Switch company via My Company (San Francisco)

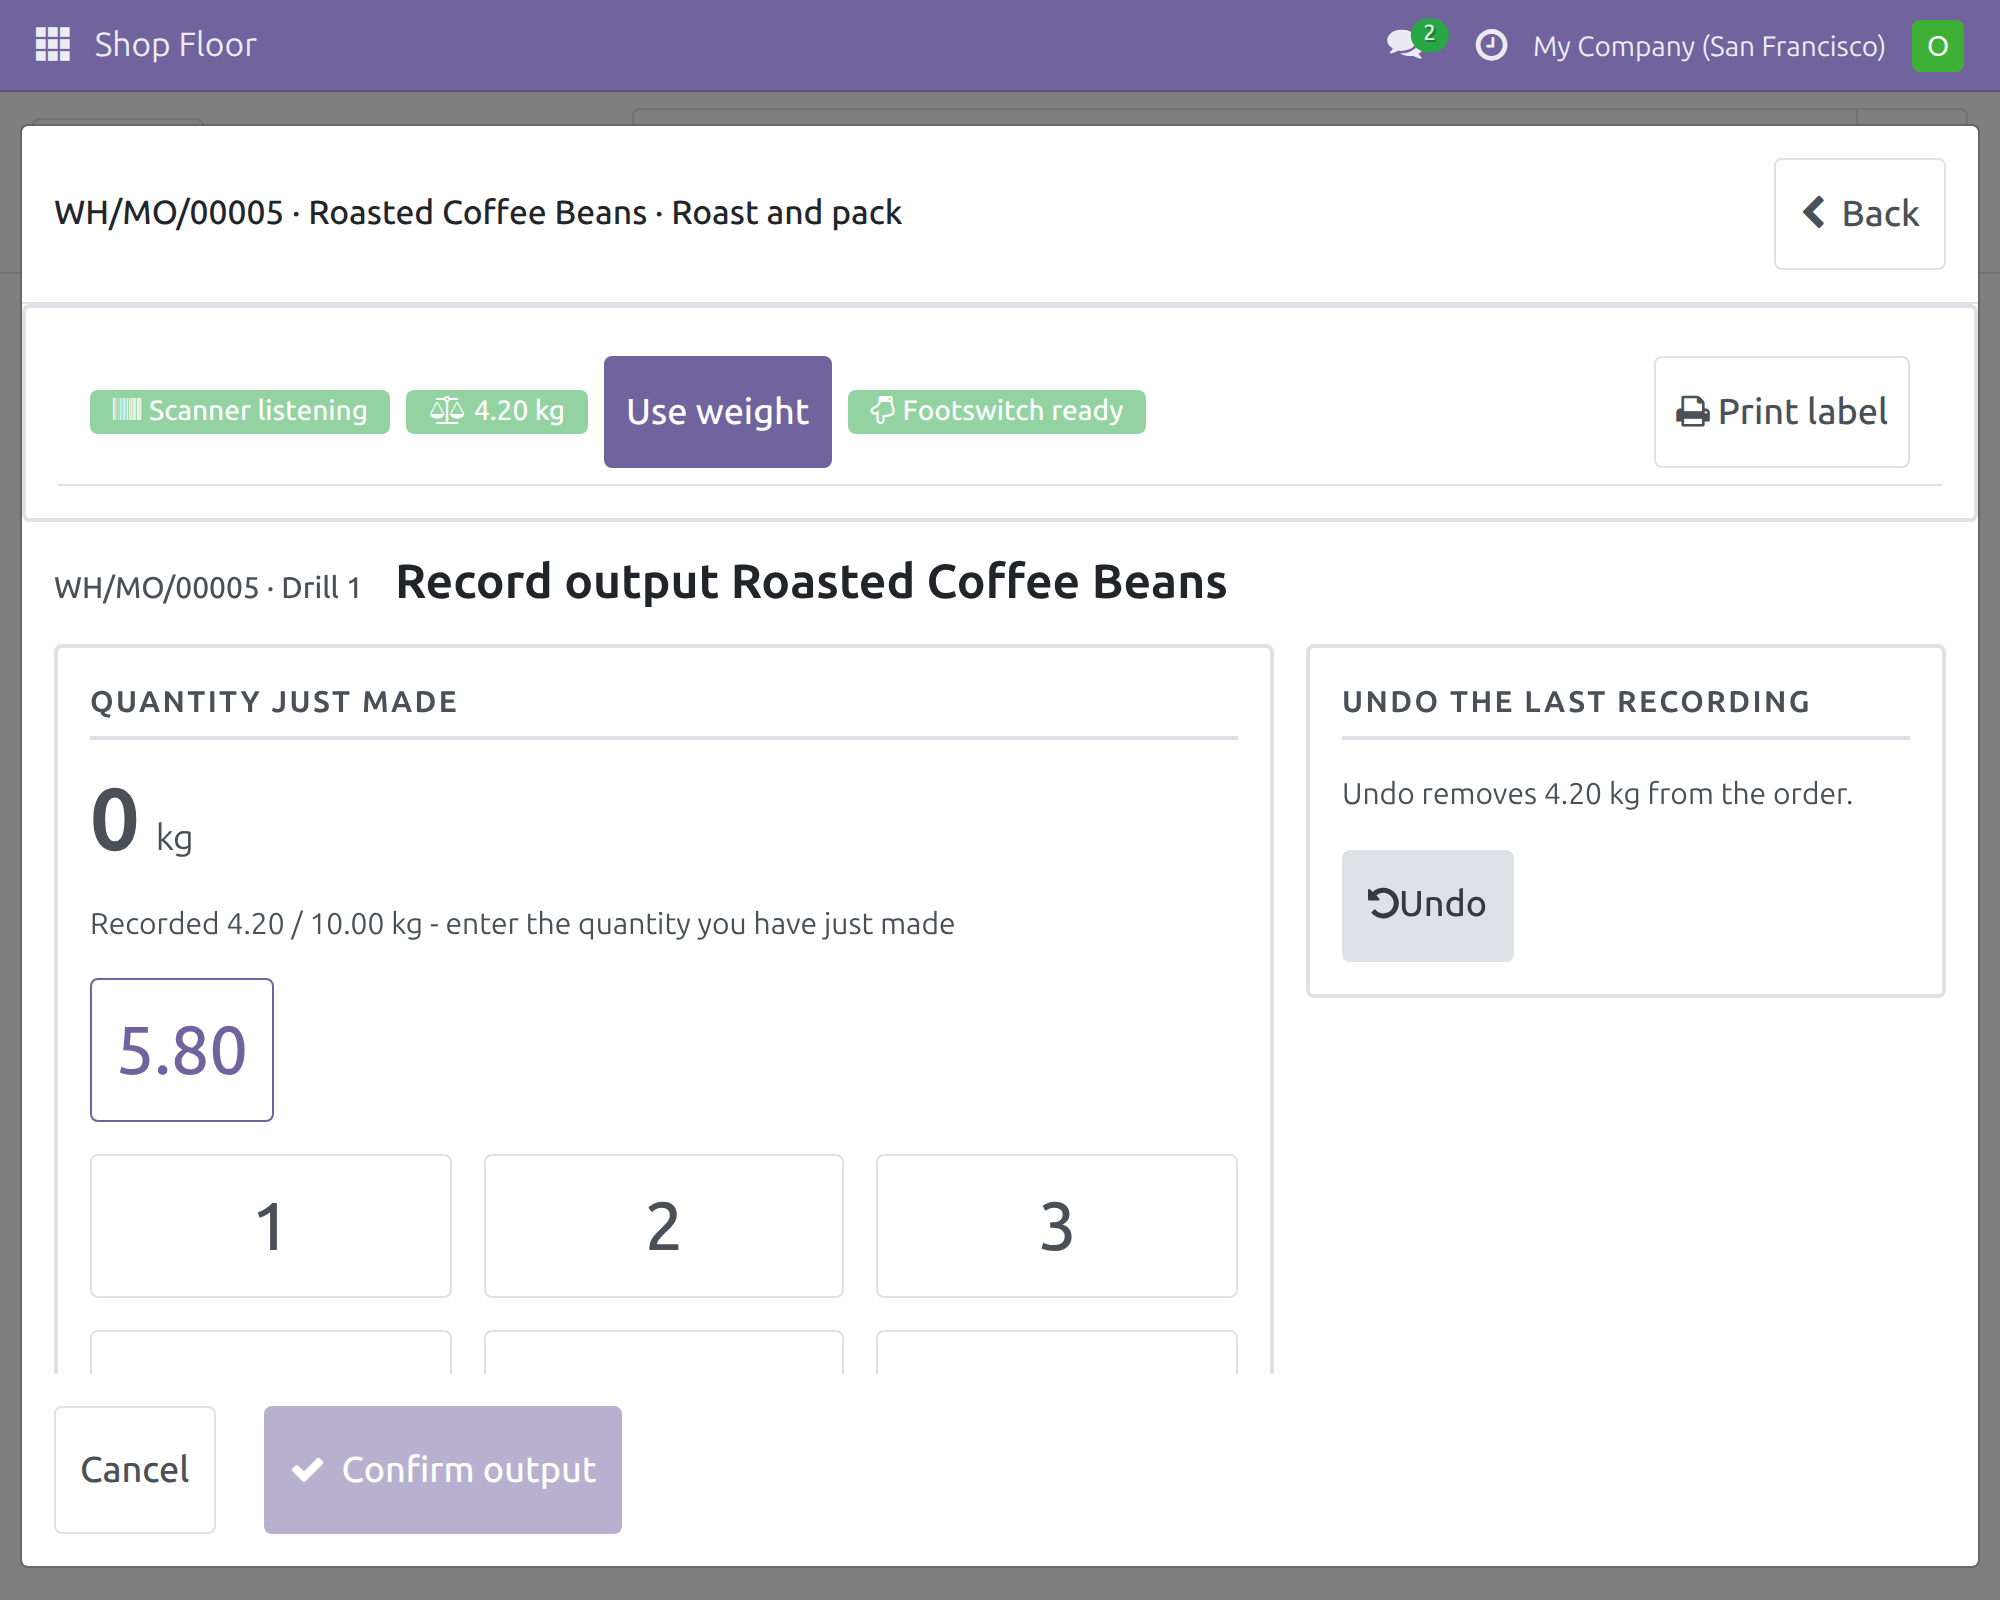coord(1709,46)
